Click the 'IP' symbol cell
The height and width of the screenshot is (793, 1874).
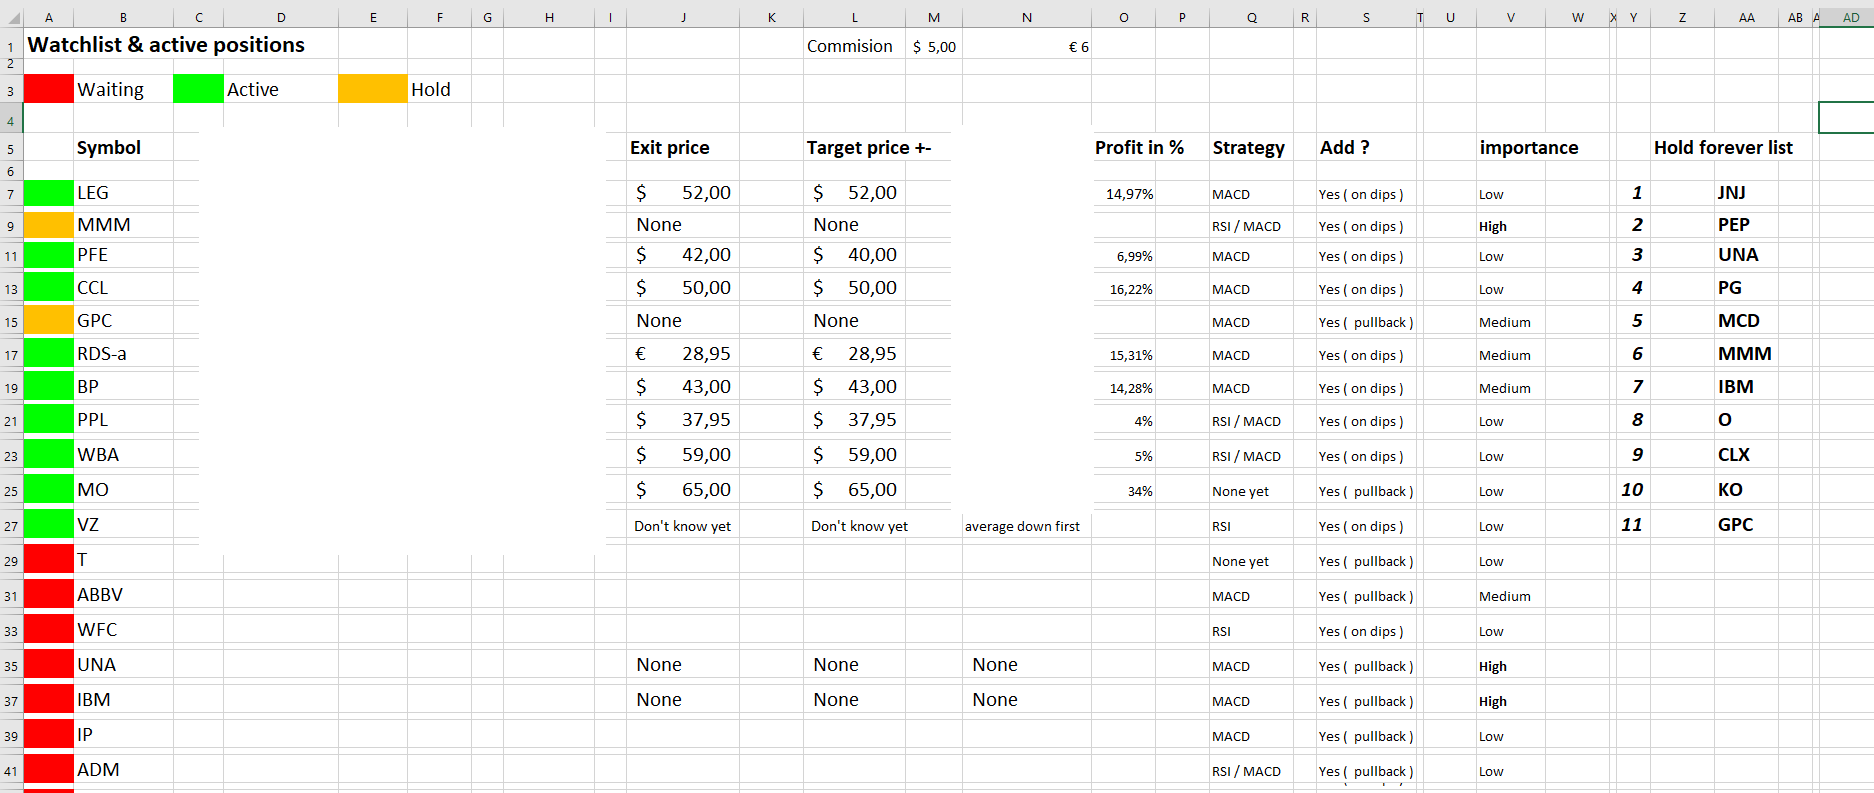tap(123, 735)
